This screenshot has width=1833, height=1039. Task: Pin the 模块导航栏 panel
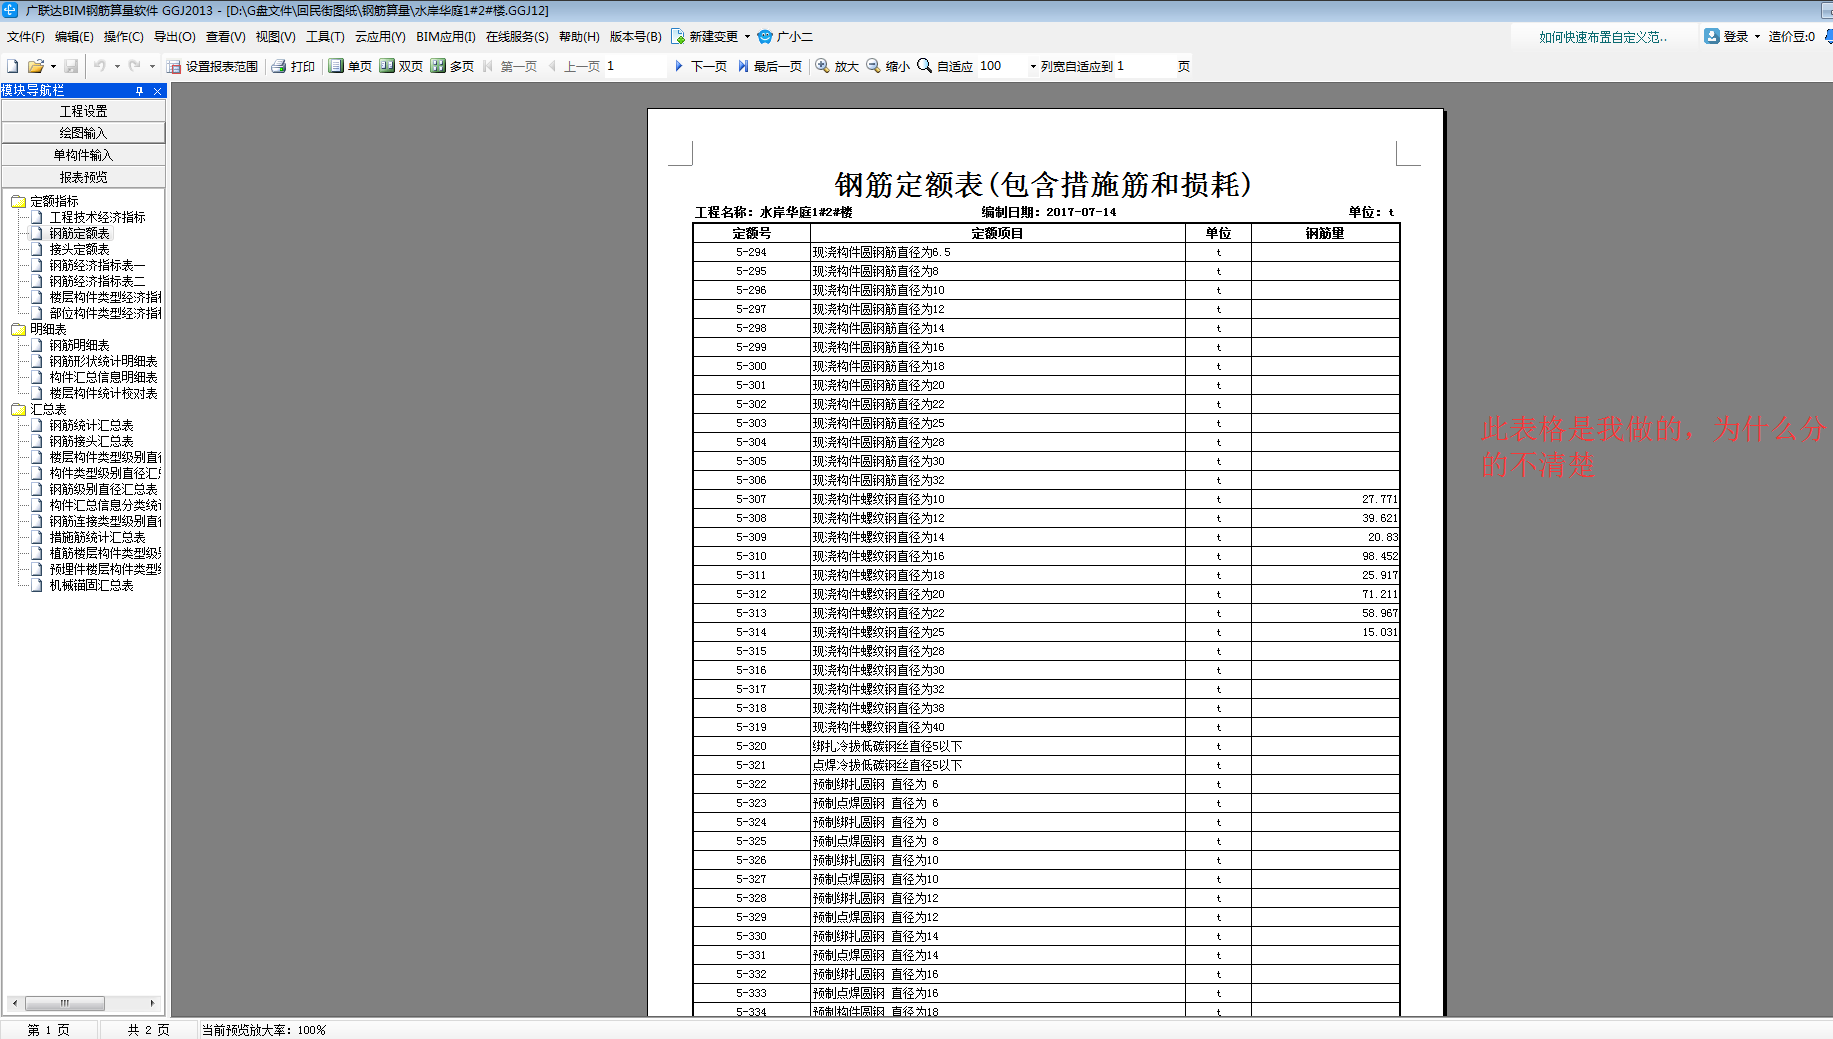pos(140,91)
